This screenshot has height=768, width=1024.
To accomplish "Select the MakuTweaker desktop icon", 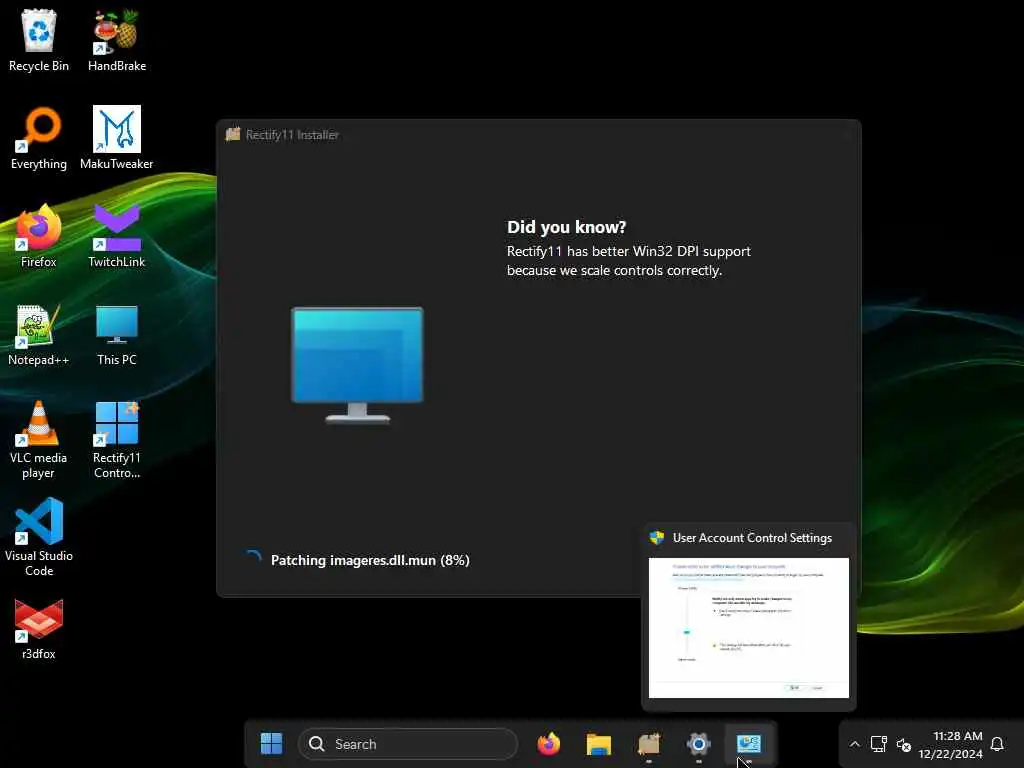I will tap(117, 138).
